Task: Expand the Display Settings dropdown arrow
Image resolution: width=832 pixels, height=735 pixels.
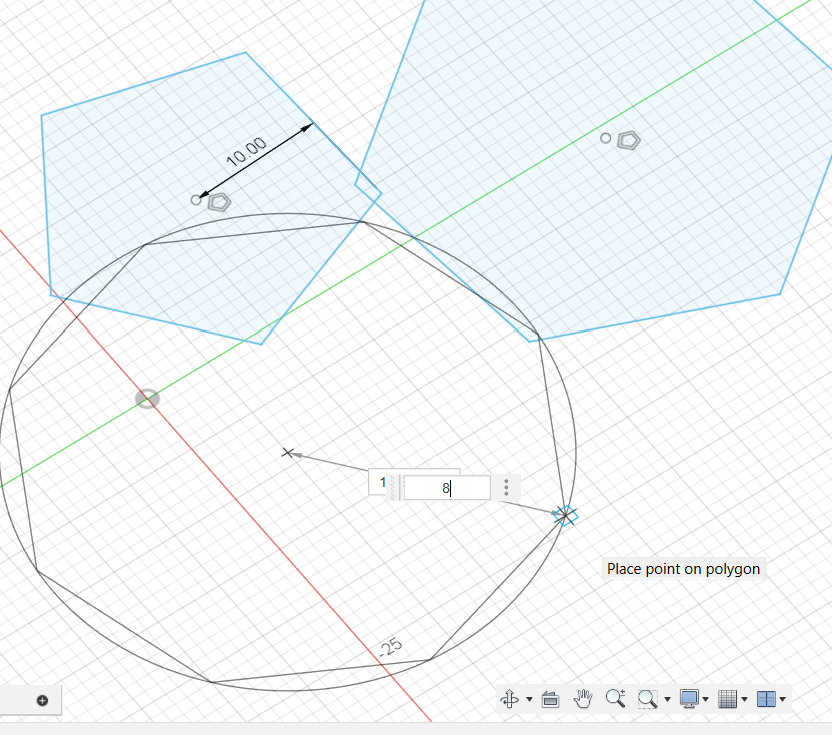Action: click(x=705, y=699)
